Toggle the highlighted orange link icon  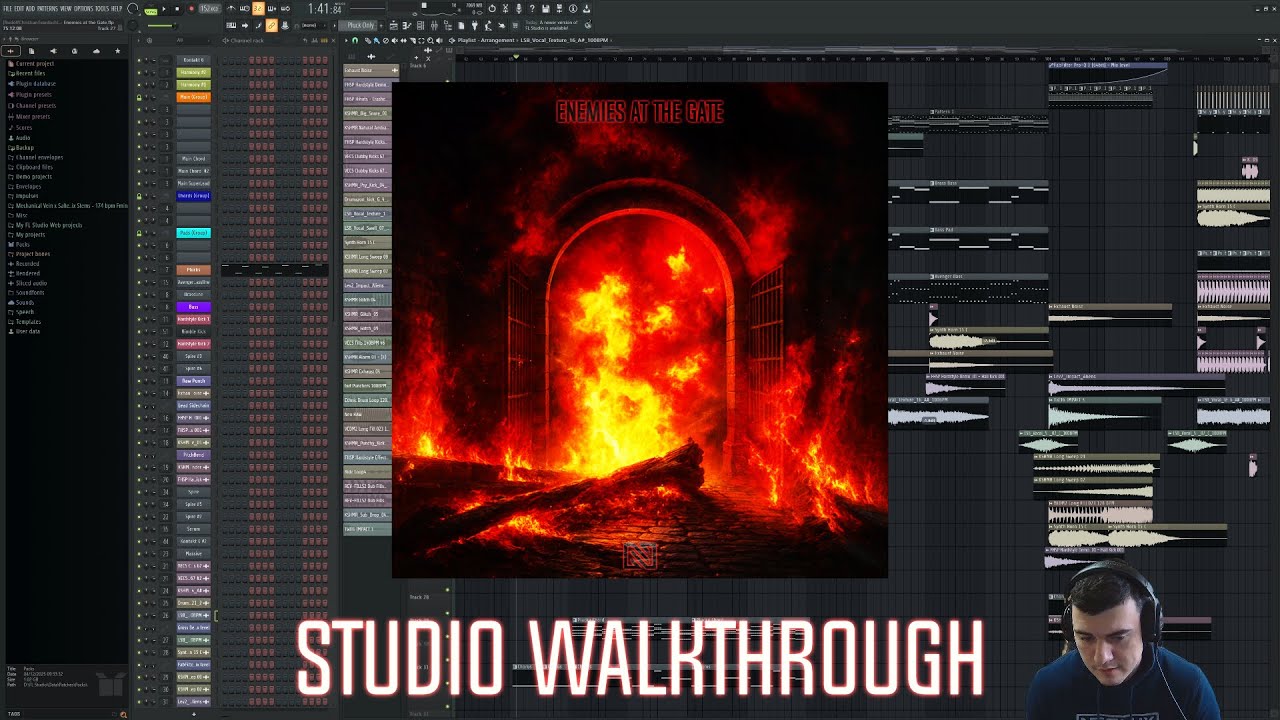click(271, 25)
